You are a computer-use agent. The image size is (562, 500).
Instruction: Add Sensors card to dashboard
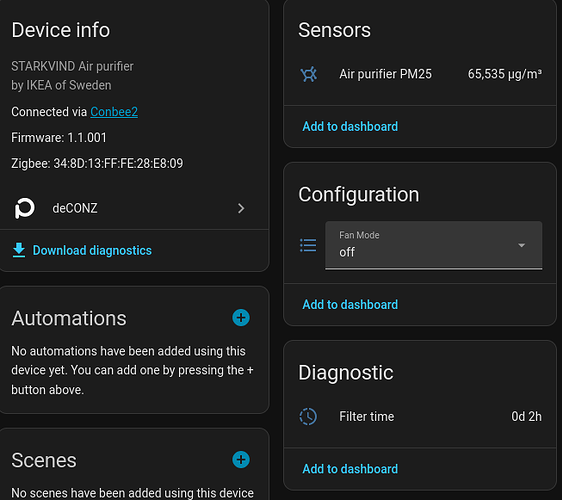click(350, 127)
